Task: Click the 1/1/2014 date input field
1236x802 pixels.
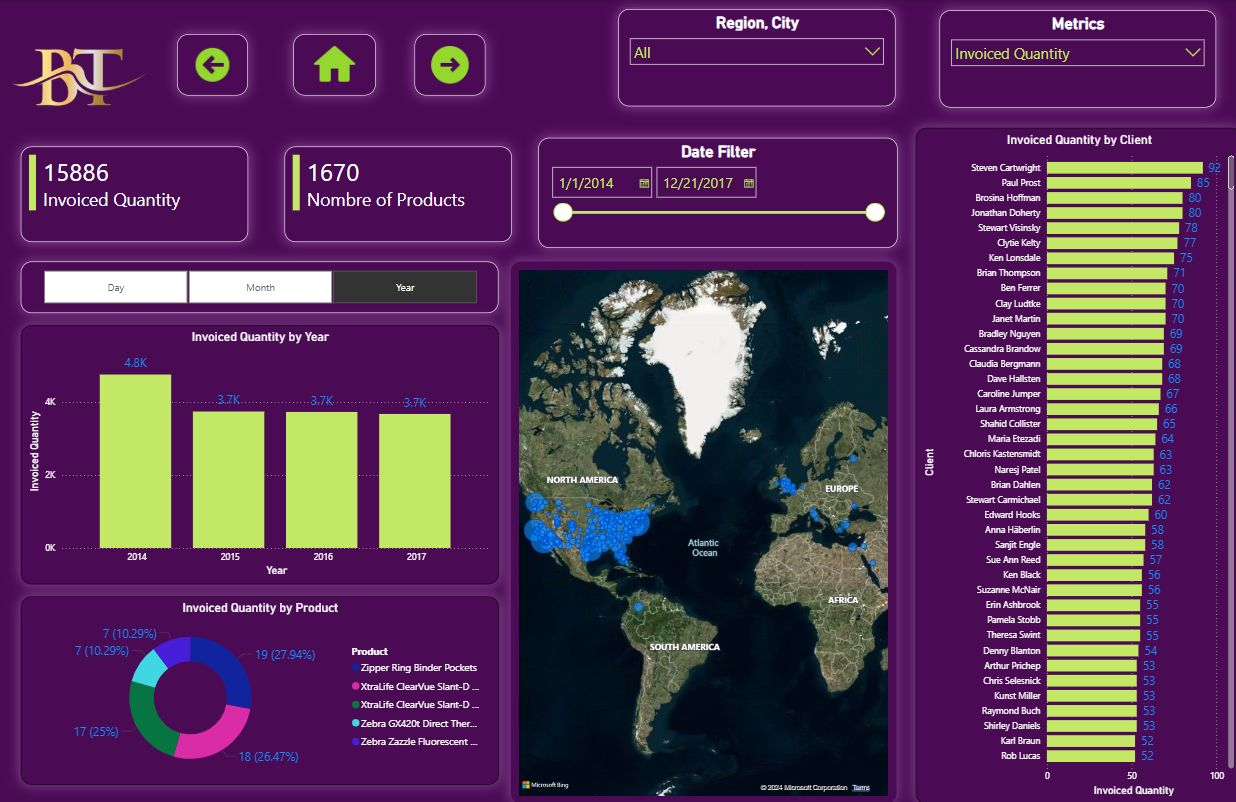Action: pos(590,182)
